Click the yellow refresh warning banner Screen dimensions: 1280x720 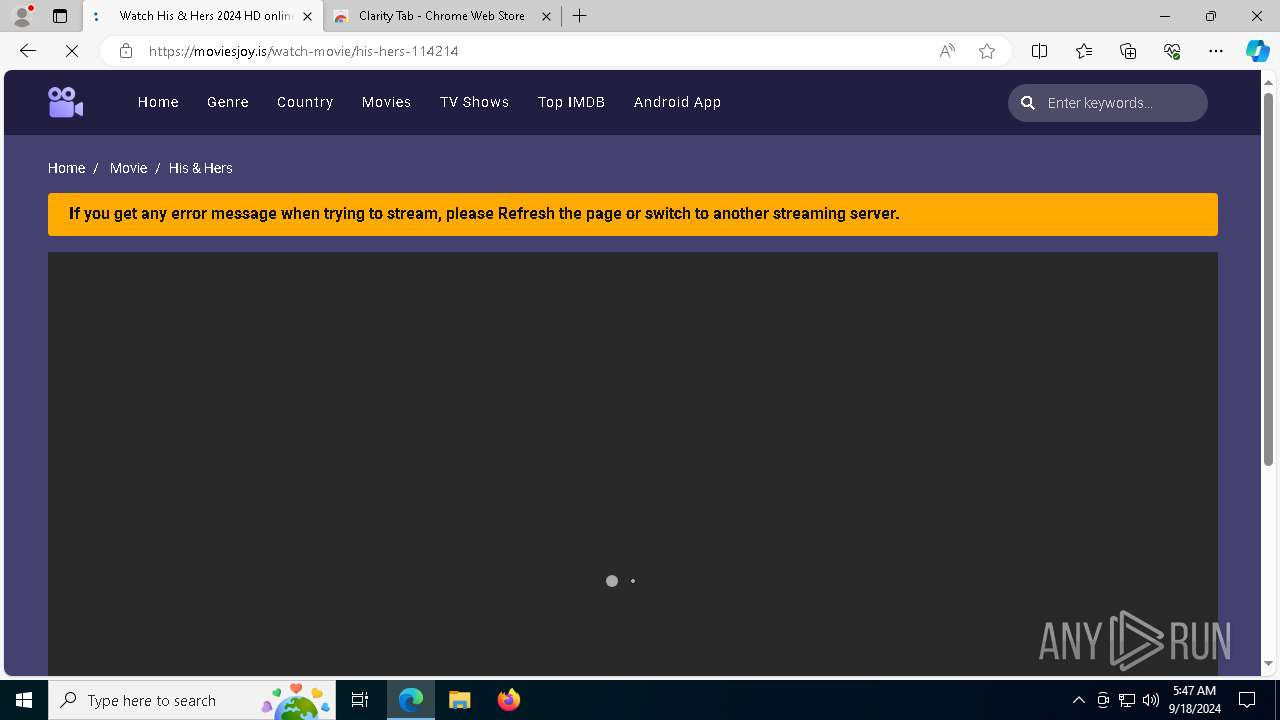(x=633, y=214)
